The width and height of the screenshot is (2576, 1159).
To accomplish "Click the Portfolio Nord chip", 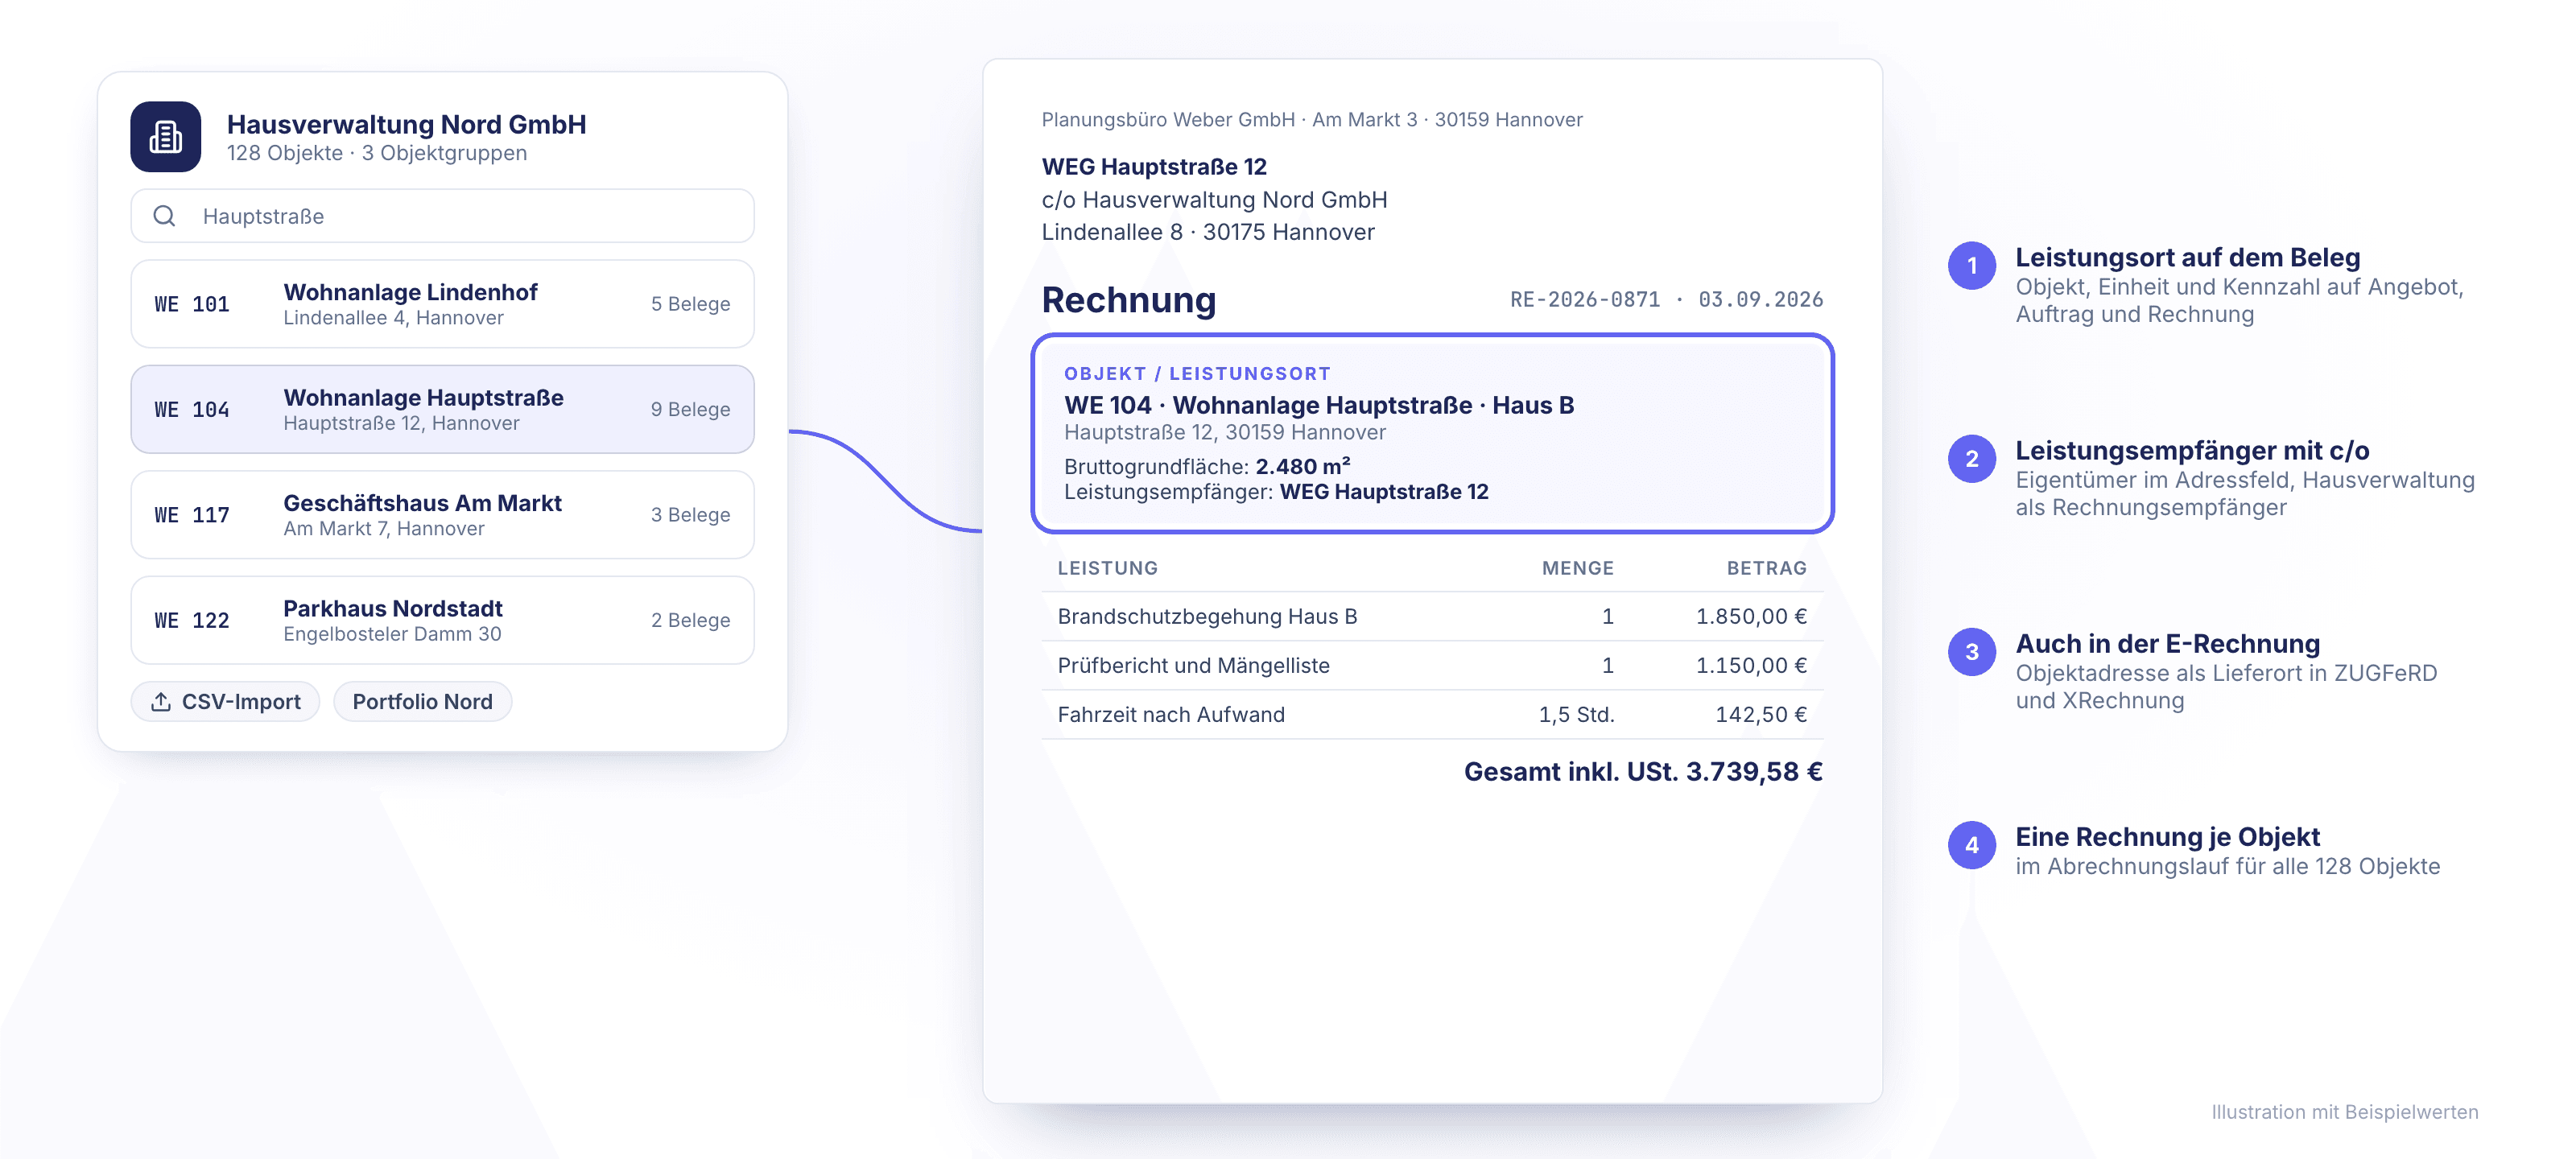I will click(x=422, y=702).
